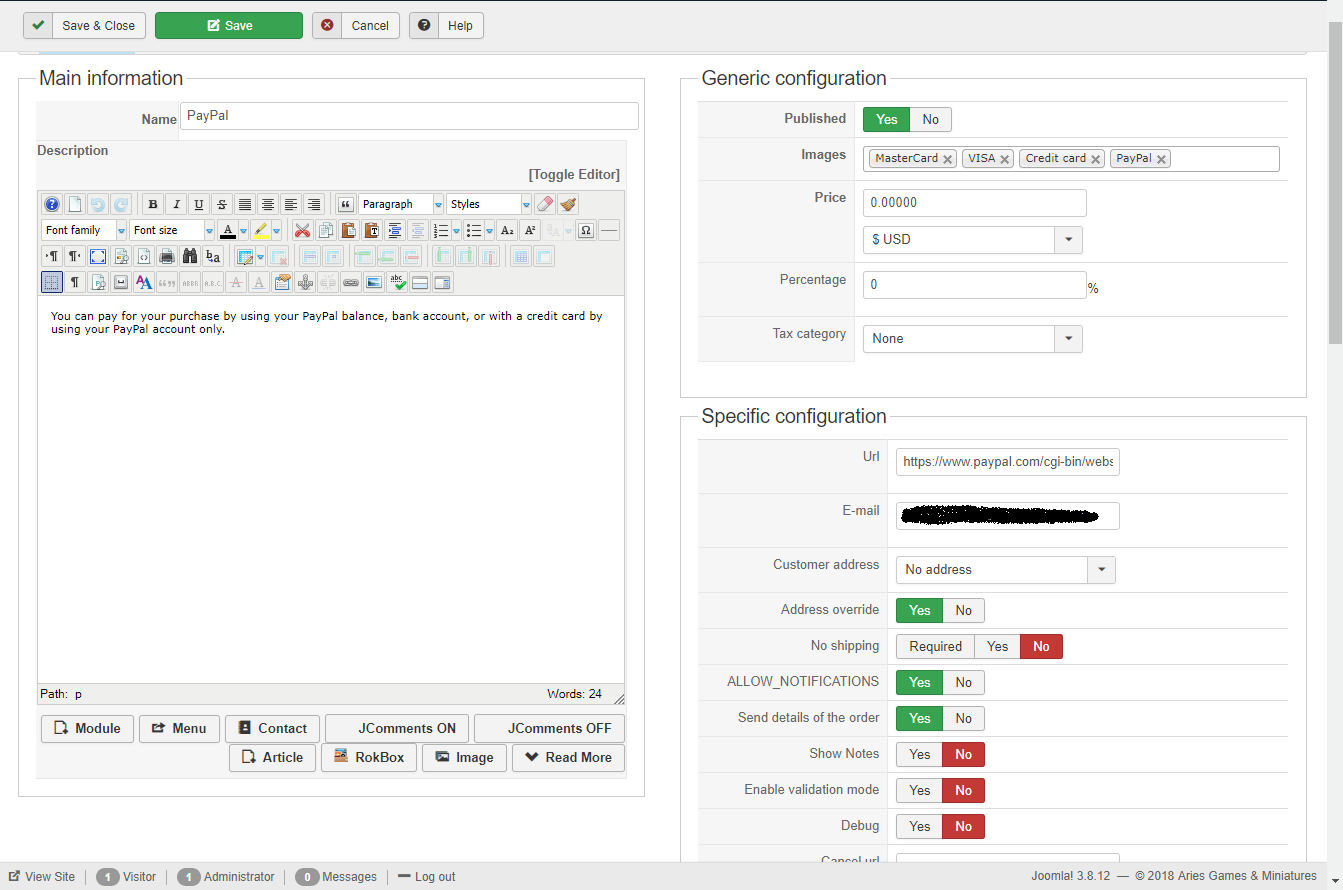This screenshot has height=890, width=1343.
Task: Click Administrator in the status bar
Action: (226, 877)
